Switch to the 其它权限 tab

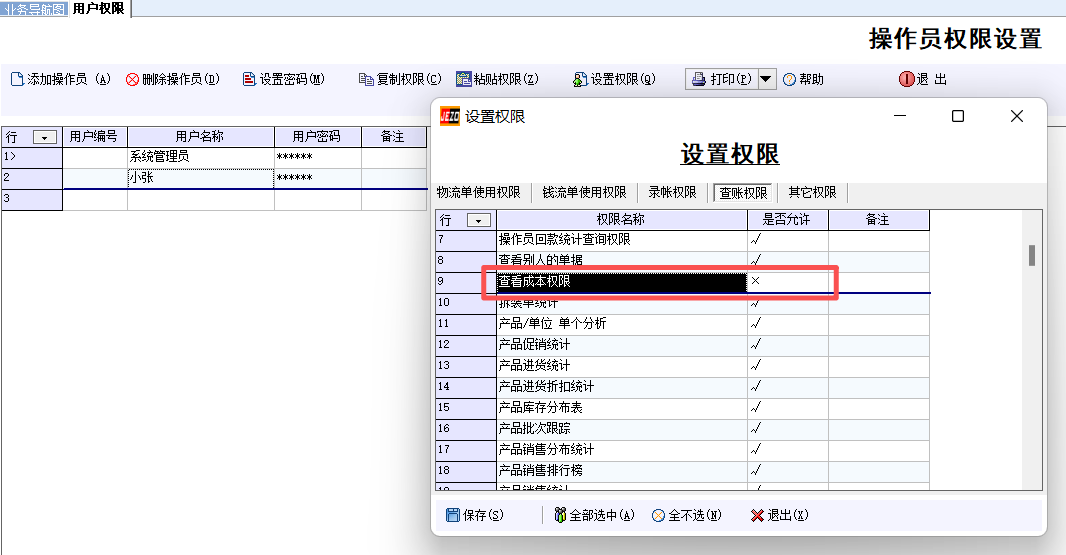(812, 192)
